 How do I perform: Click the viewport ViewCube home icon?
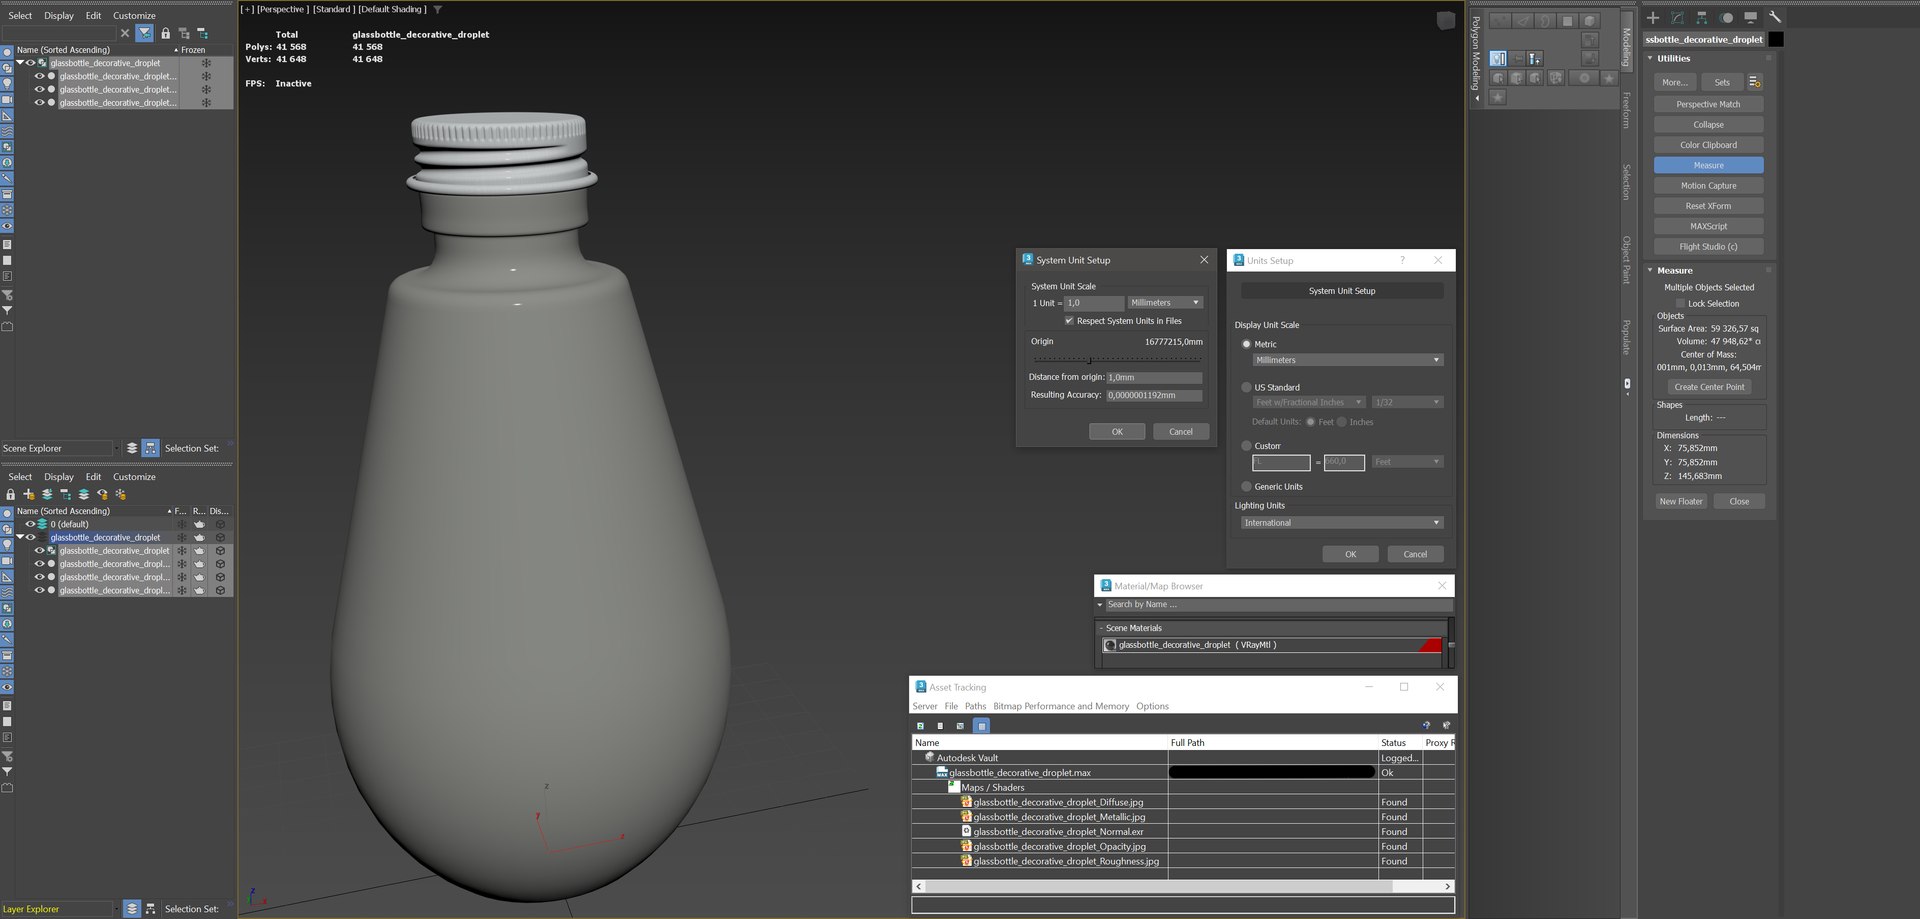1445,20
